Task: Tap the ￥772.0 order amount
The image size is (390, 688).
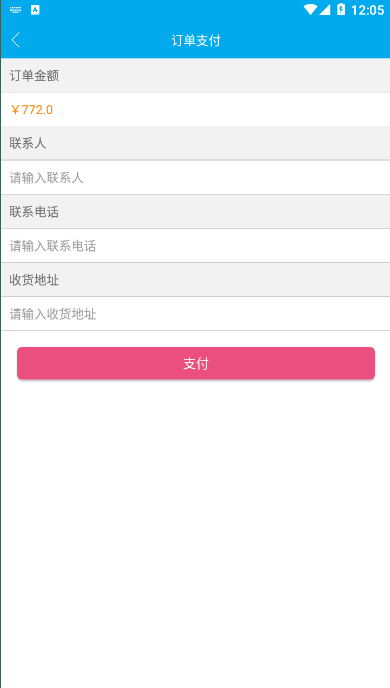Action: (x=32, y=110)
